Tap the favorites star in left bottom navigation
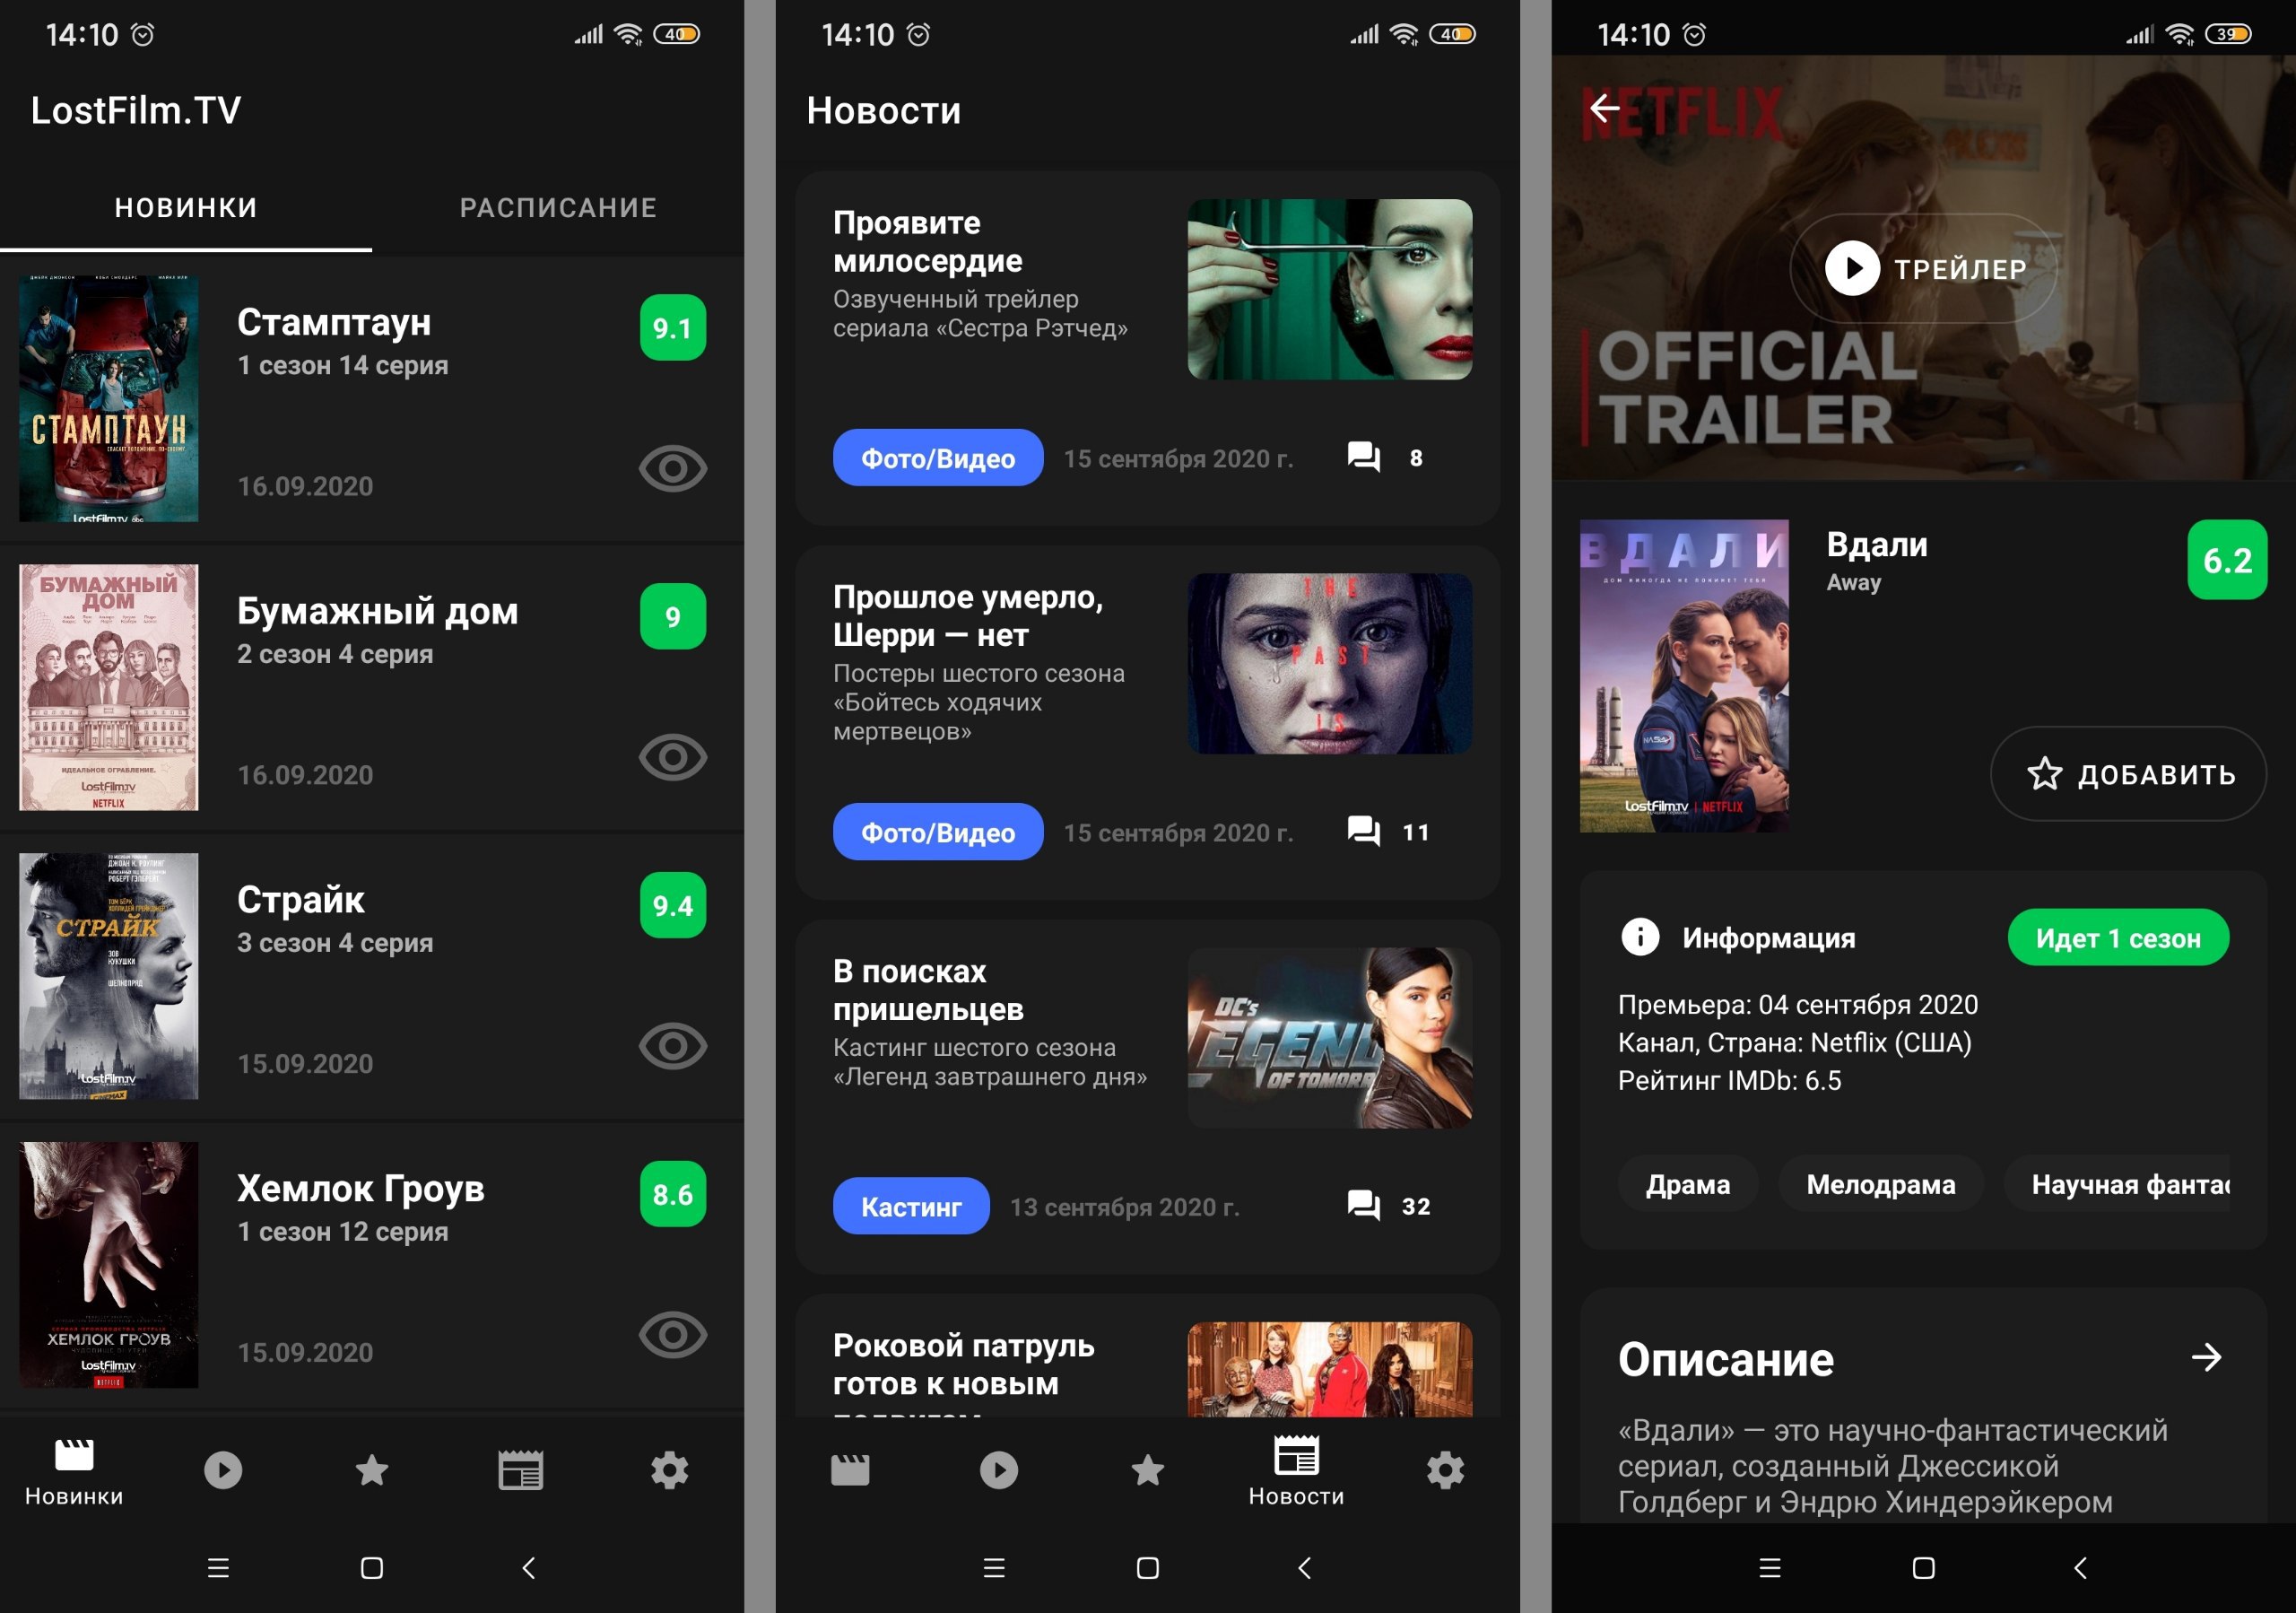The width and height of the screenshot is (2296, 1613). [x=372, y=1470]
